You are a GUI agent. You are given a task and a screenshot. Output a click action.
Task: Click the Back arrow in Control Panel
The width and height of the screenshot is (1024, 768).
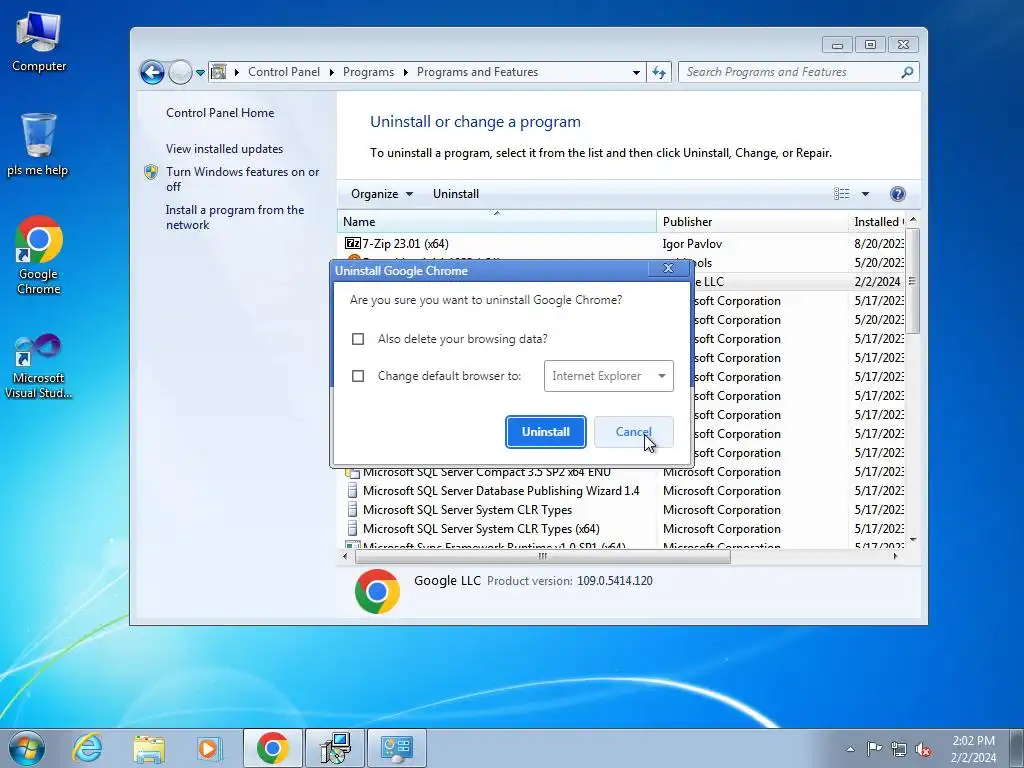click(152, 72)
